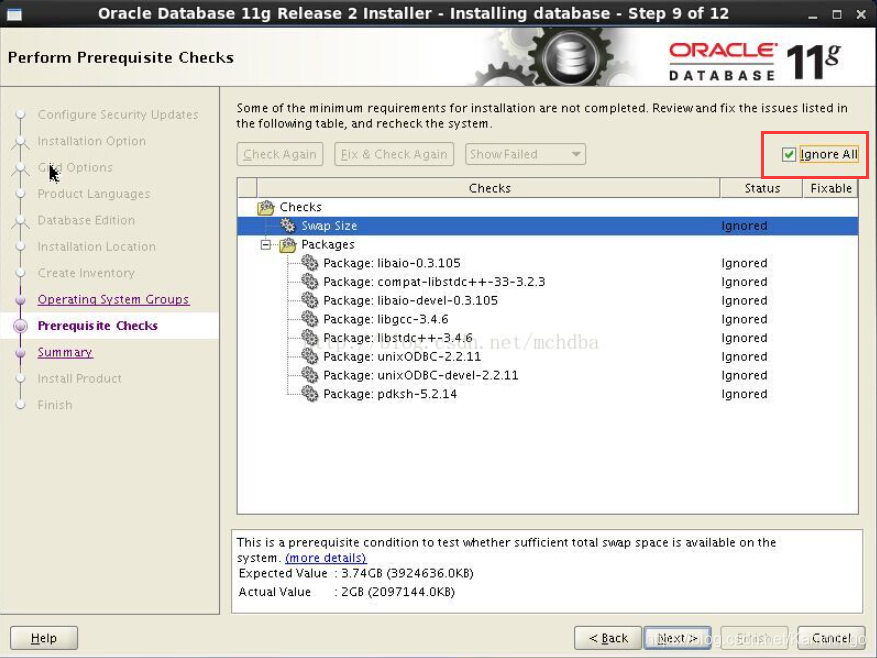The image size is (877, 658).
Task: Select 'Package: libgcc-3.4.6' row
Action: [548, 319]
